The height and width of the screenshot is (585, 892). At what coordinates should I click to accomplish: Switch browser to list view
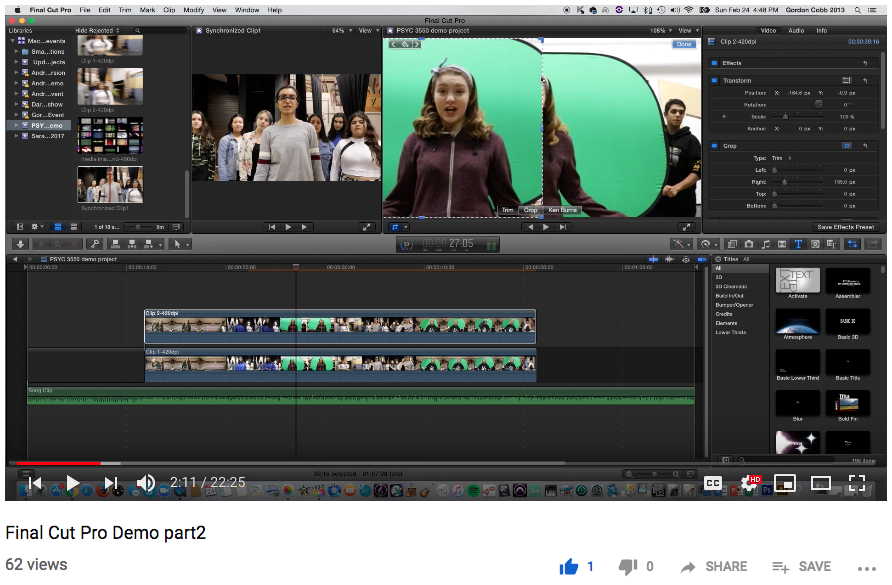tap(74, 227)
